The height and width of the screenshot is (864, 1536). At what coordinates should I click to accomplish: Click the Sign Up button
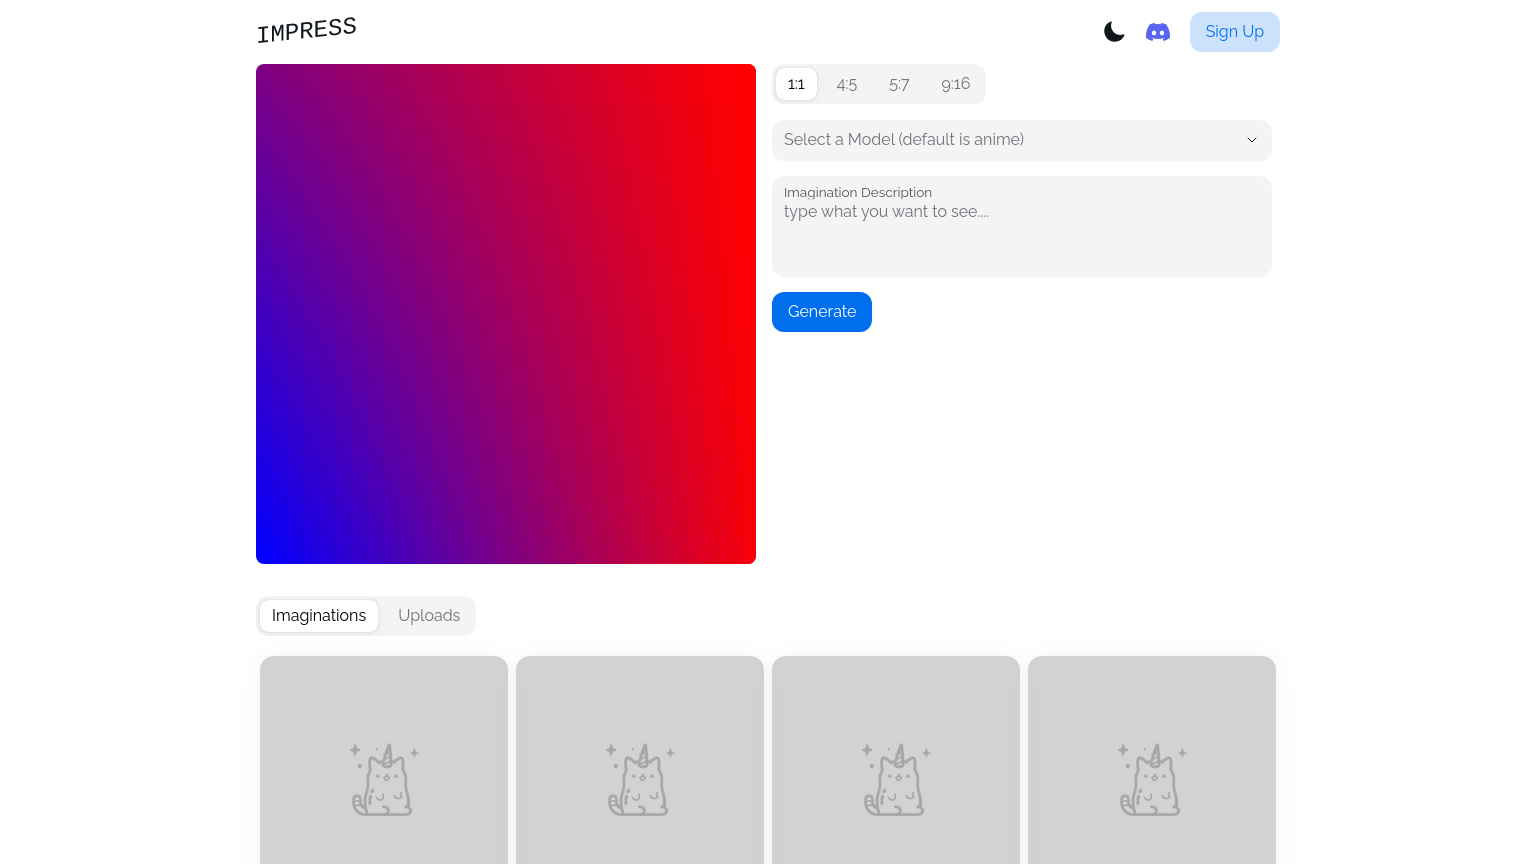click(1234, 32)
